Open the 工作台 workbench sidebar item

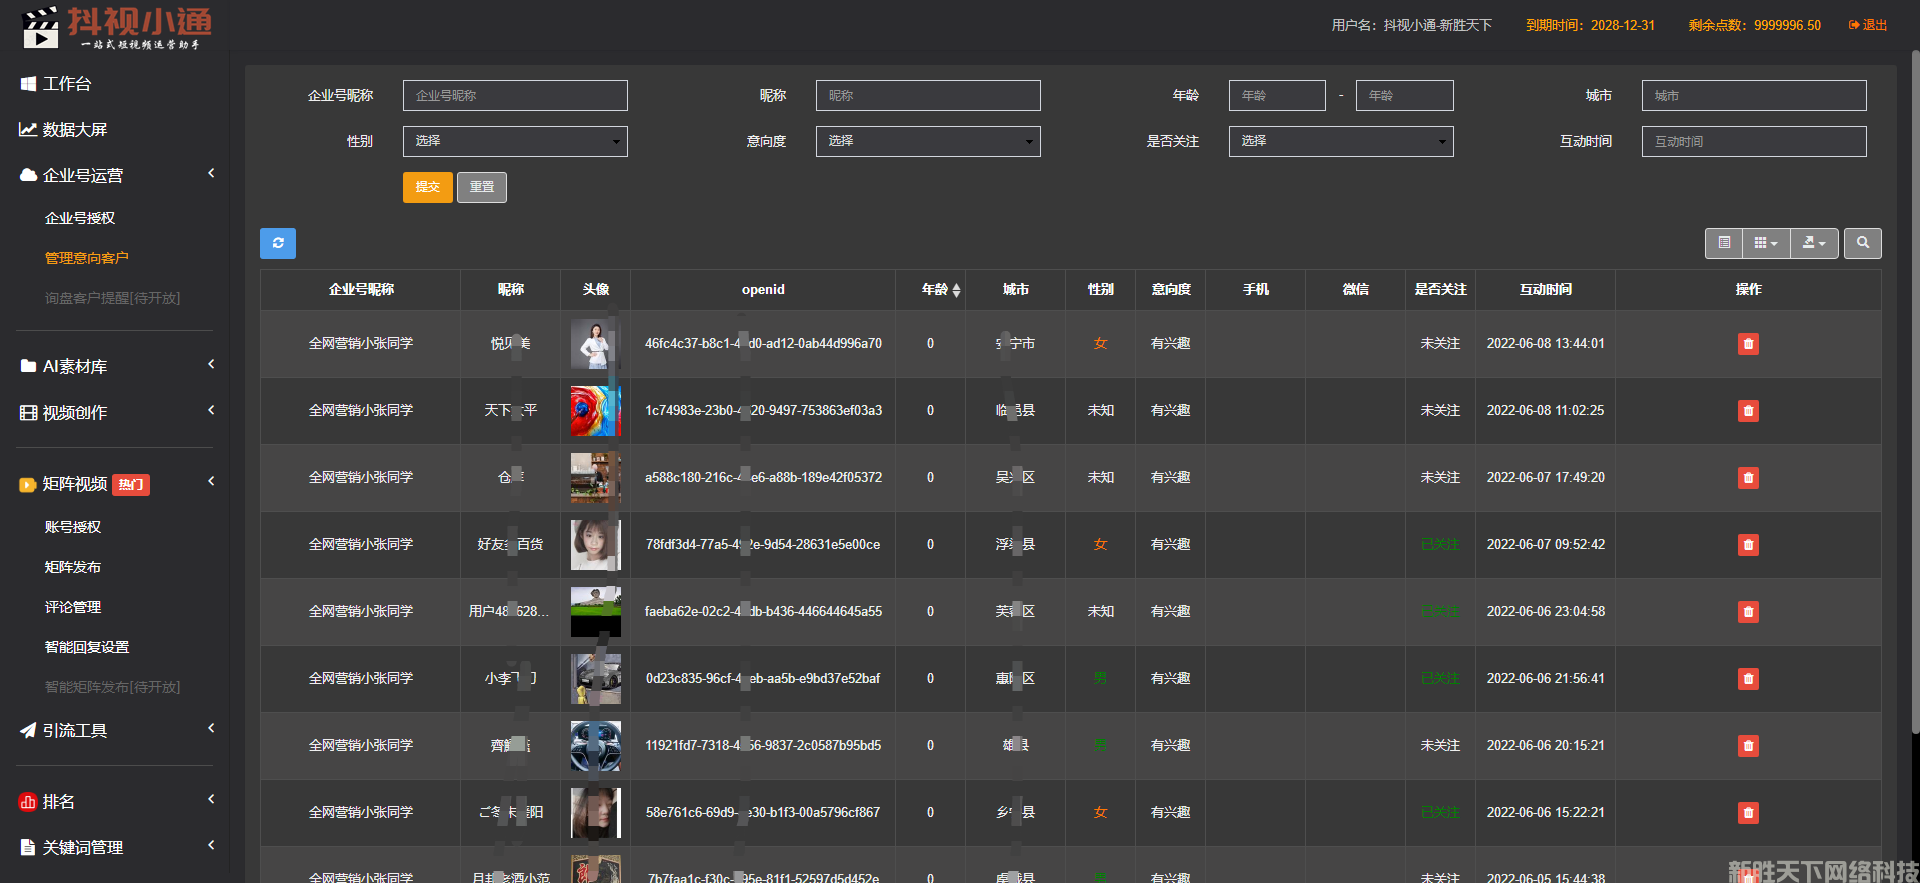point(66,84)
